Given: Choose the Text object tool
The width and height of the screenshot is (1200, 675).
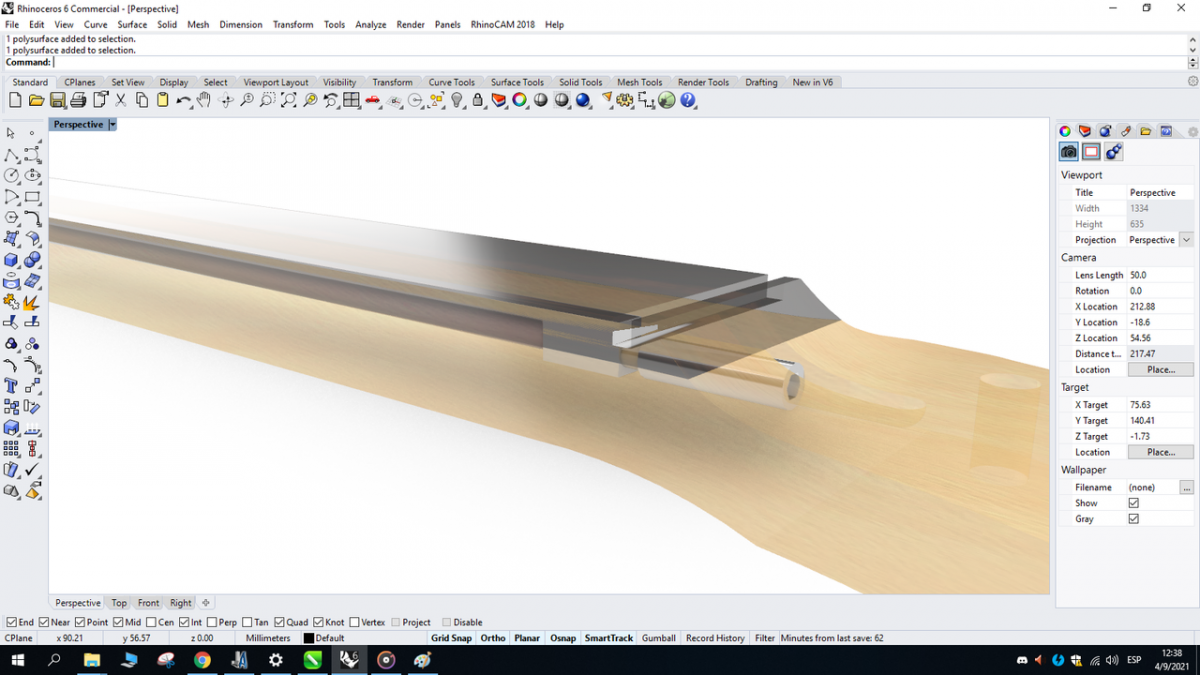Looking at the screenshot, I should pos(11,385).
